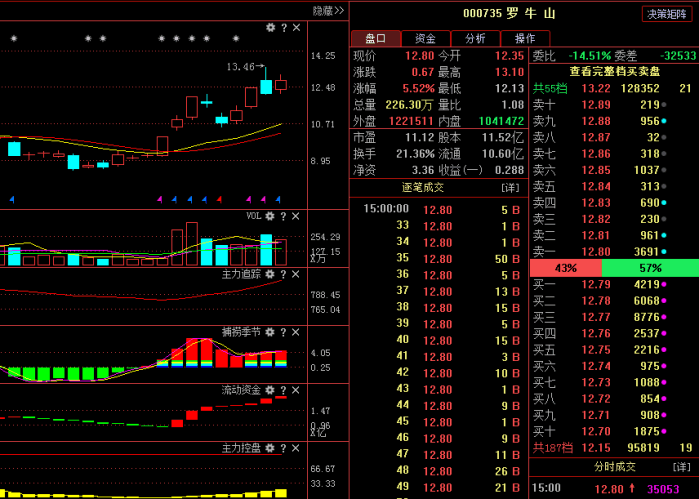The height and width of the screenshot is (499, 699).
Task: Open gear settings on 主力追踪 panel
Action: pyautogui.click(x=270, y=273)
